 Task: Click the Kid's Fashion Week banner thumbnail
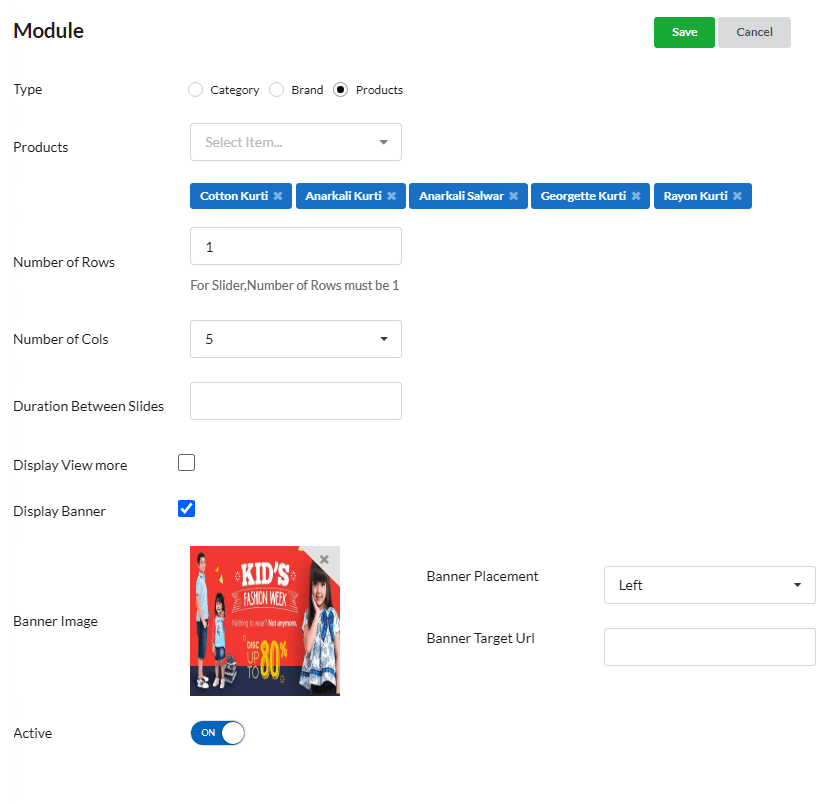(x=265, y=621)
